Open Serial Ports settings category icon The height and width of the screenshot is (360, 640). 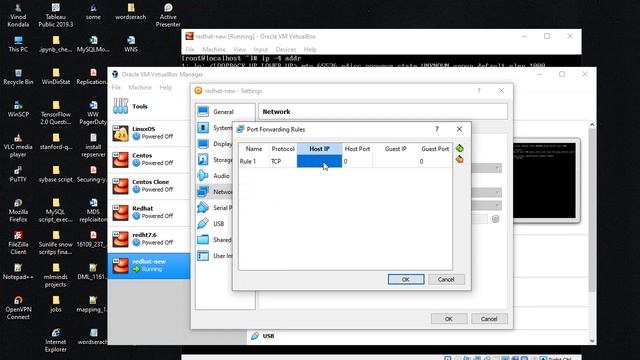pyautogui.click(x=203, y=208)
